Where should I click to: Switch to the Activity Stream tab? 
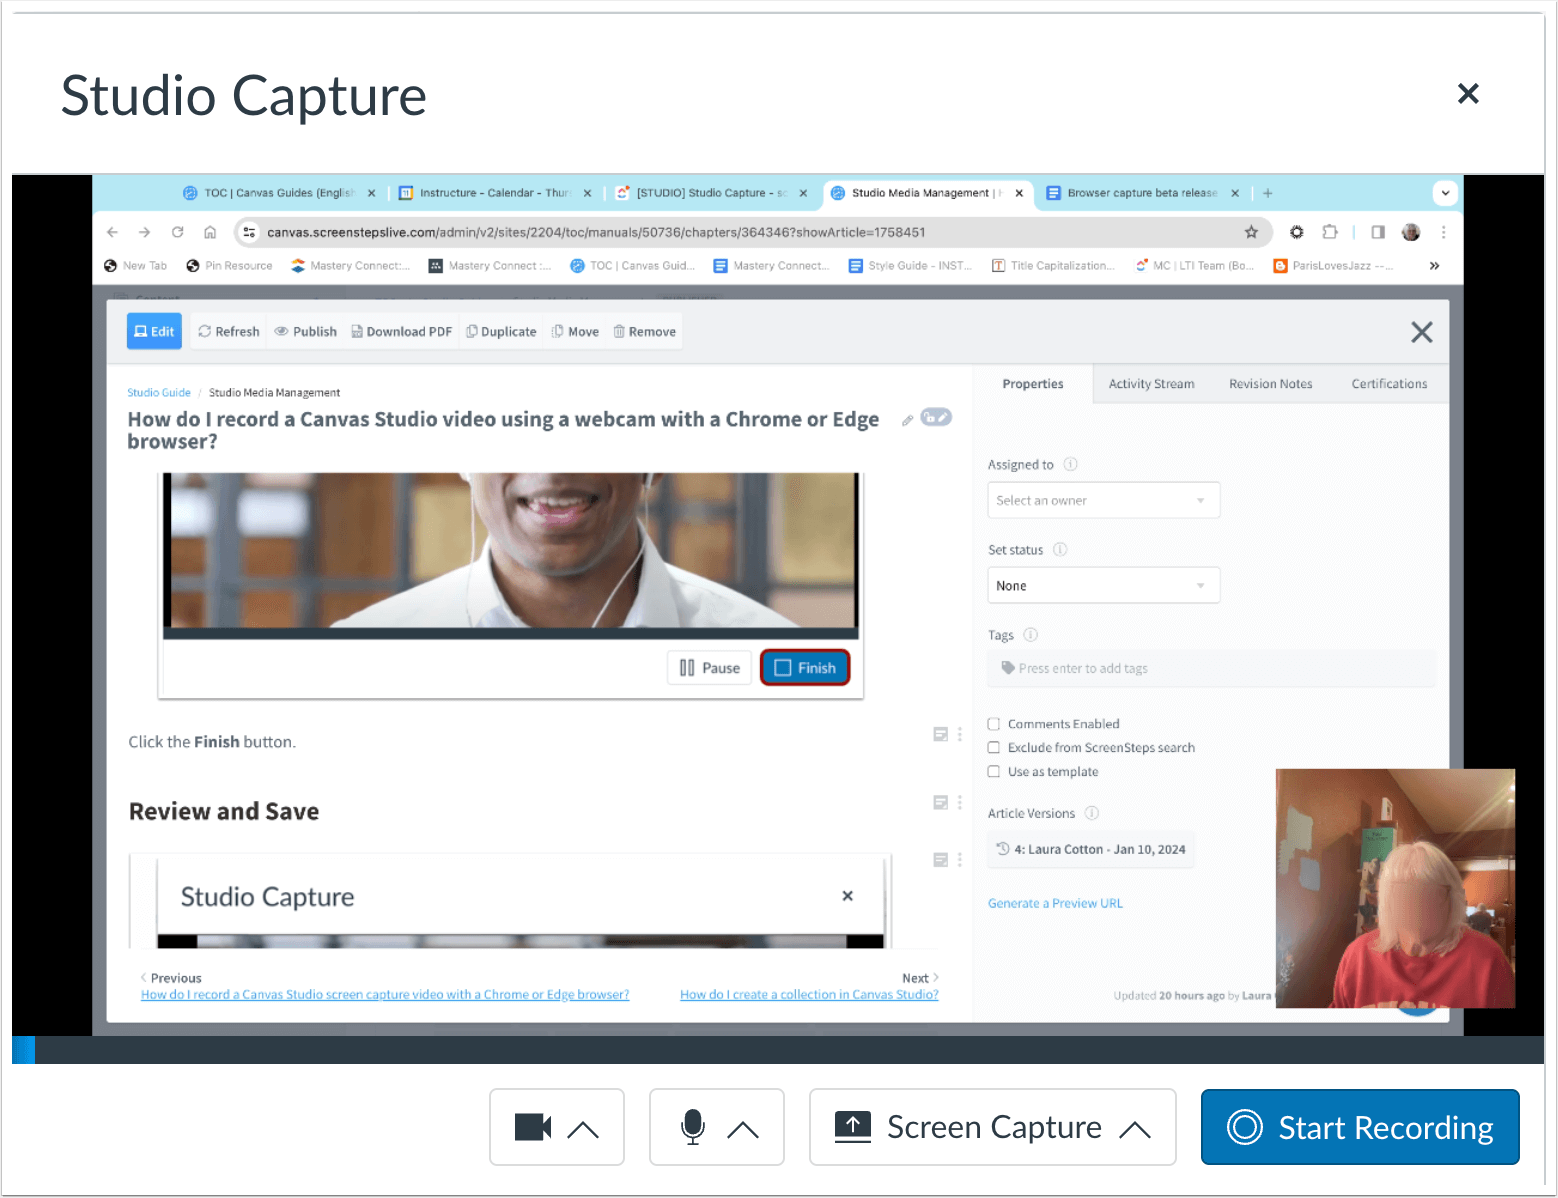1151,383
